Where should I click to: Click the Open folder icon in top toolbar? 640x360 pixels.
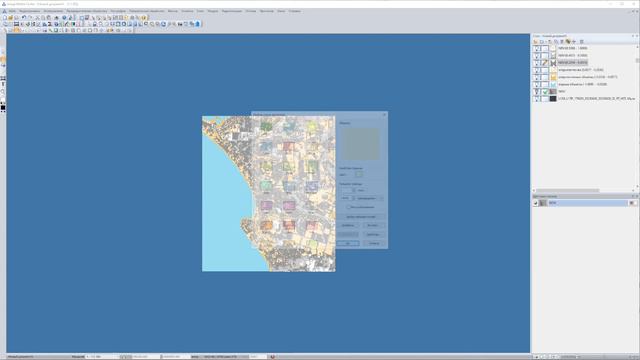[10, 18]
